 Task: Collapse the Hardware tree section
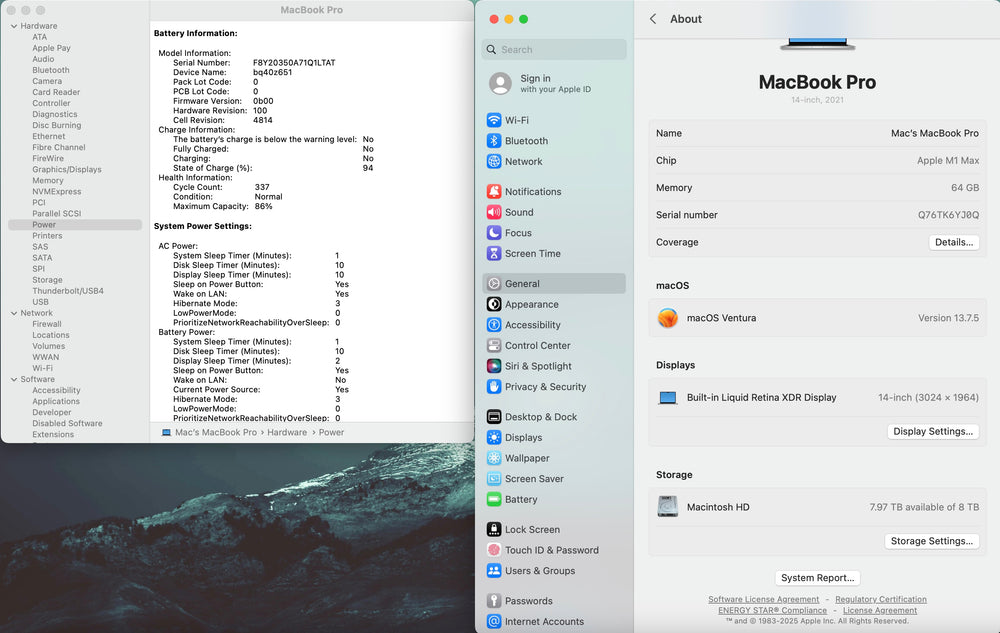(x=13, y=26)
